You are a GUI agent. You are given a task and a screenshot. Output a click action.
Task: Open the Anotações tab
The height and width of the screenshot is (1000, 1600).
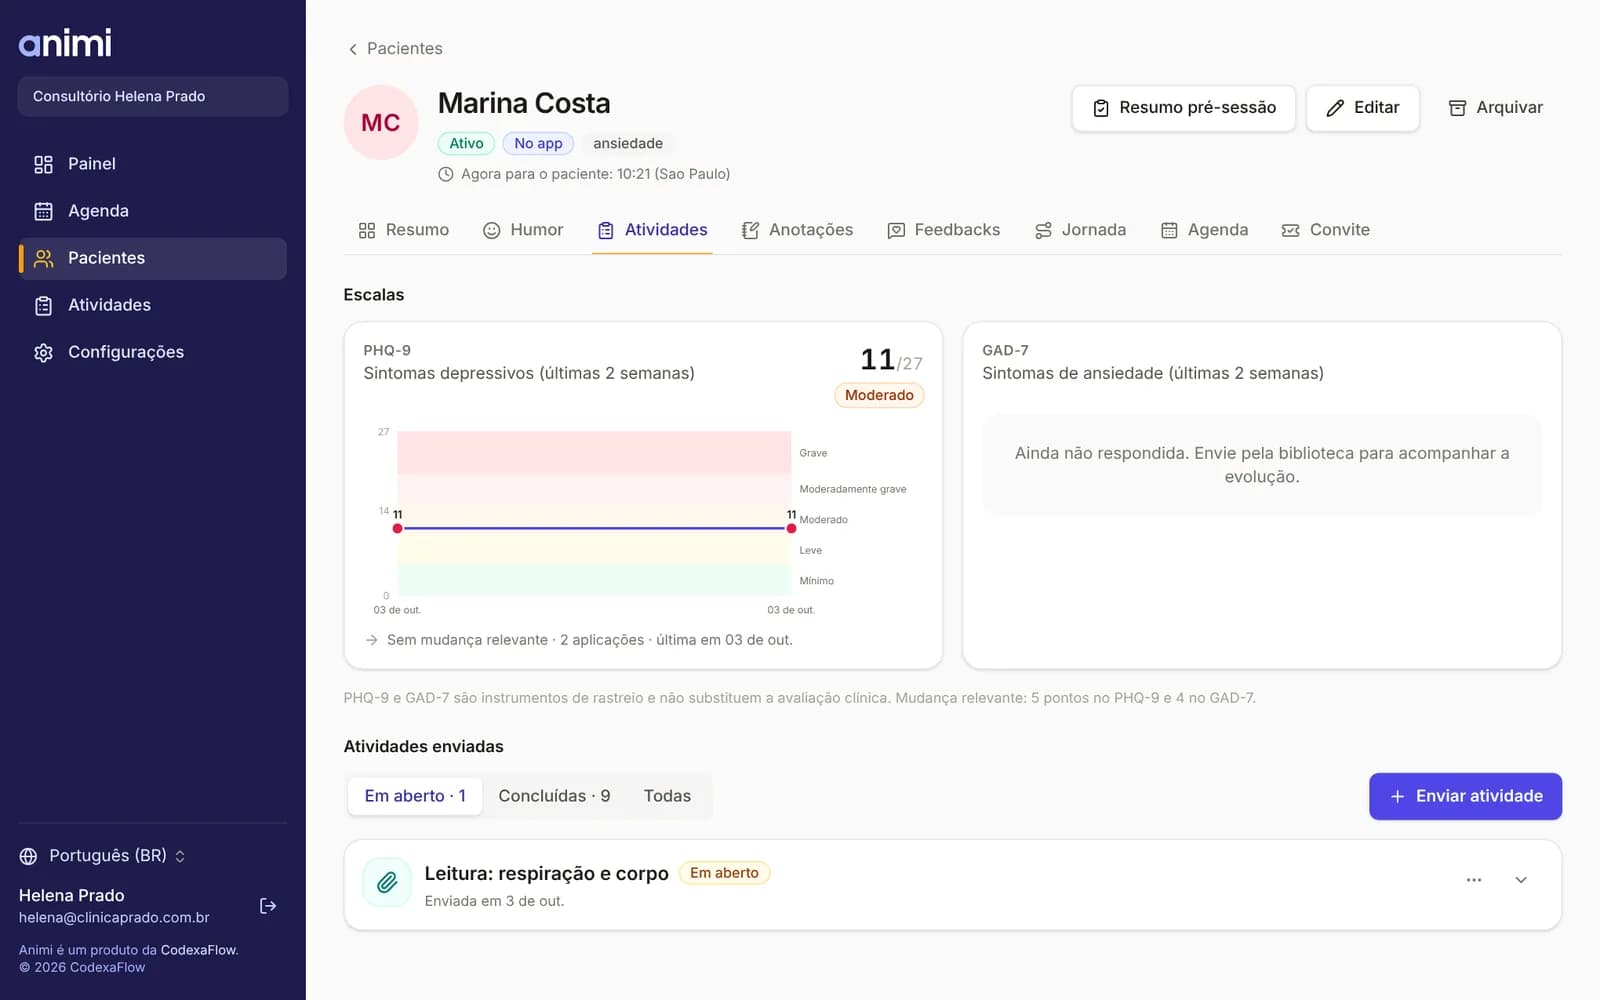(x=797, y=230)
